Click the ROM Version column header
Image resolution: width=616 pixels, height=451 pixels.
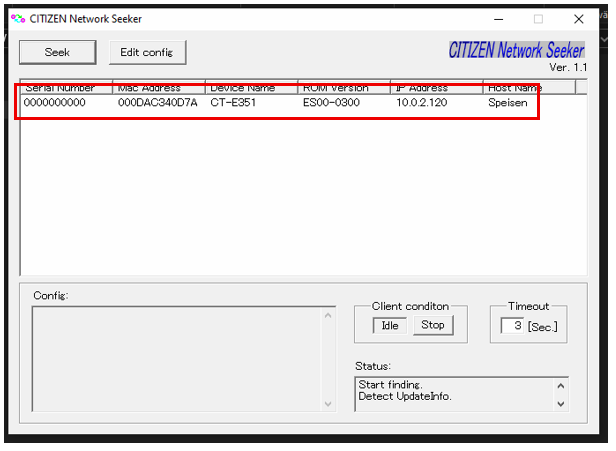[x=343, y=87]
